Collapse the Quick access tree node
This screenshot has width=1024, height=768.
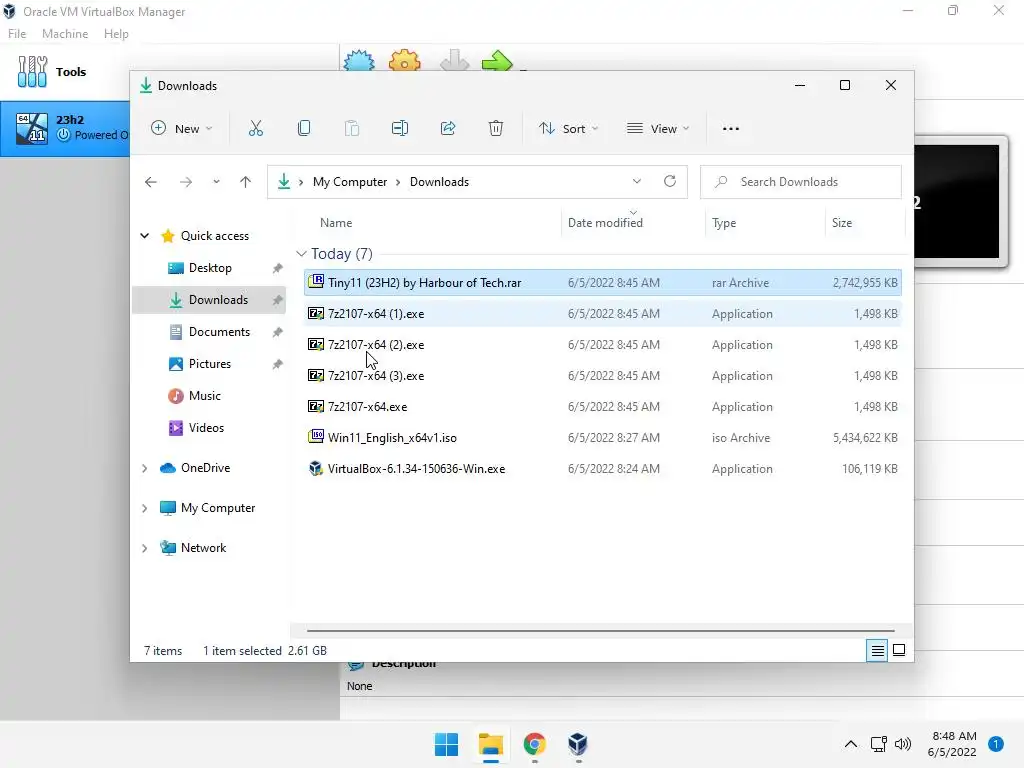point(145,236)
